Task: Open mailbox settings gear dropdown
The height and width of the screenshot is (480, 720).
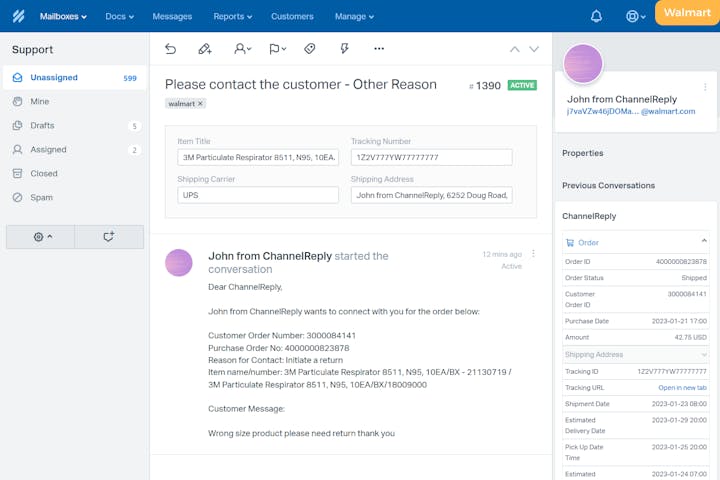Action: coord(42,237)
